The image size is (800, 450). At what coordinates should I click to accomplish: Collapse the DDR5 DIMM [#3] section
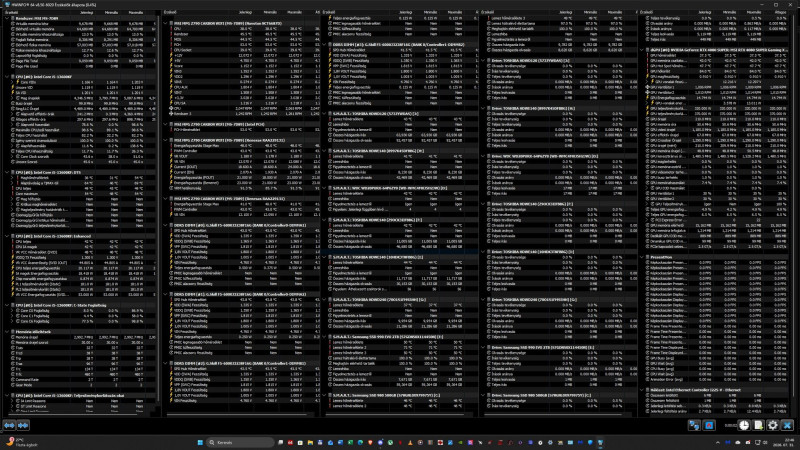(x=324, y=44)
